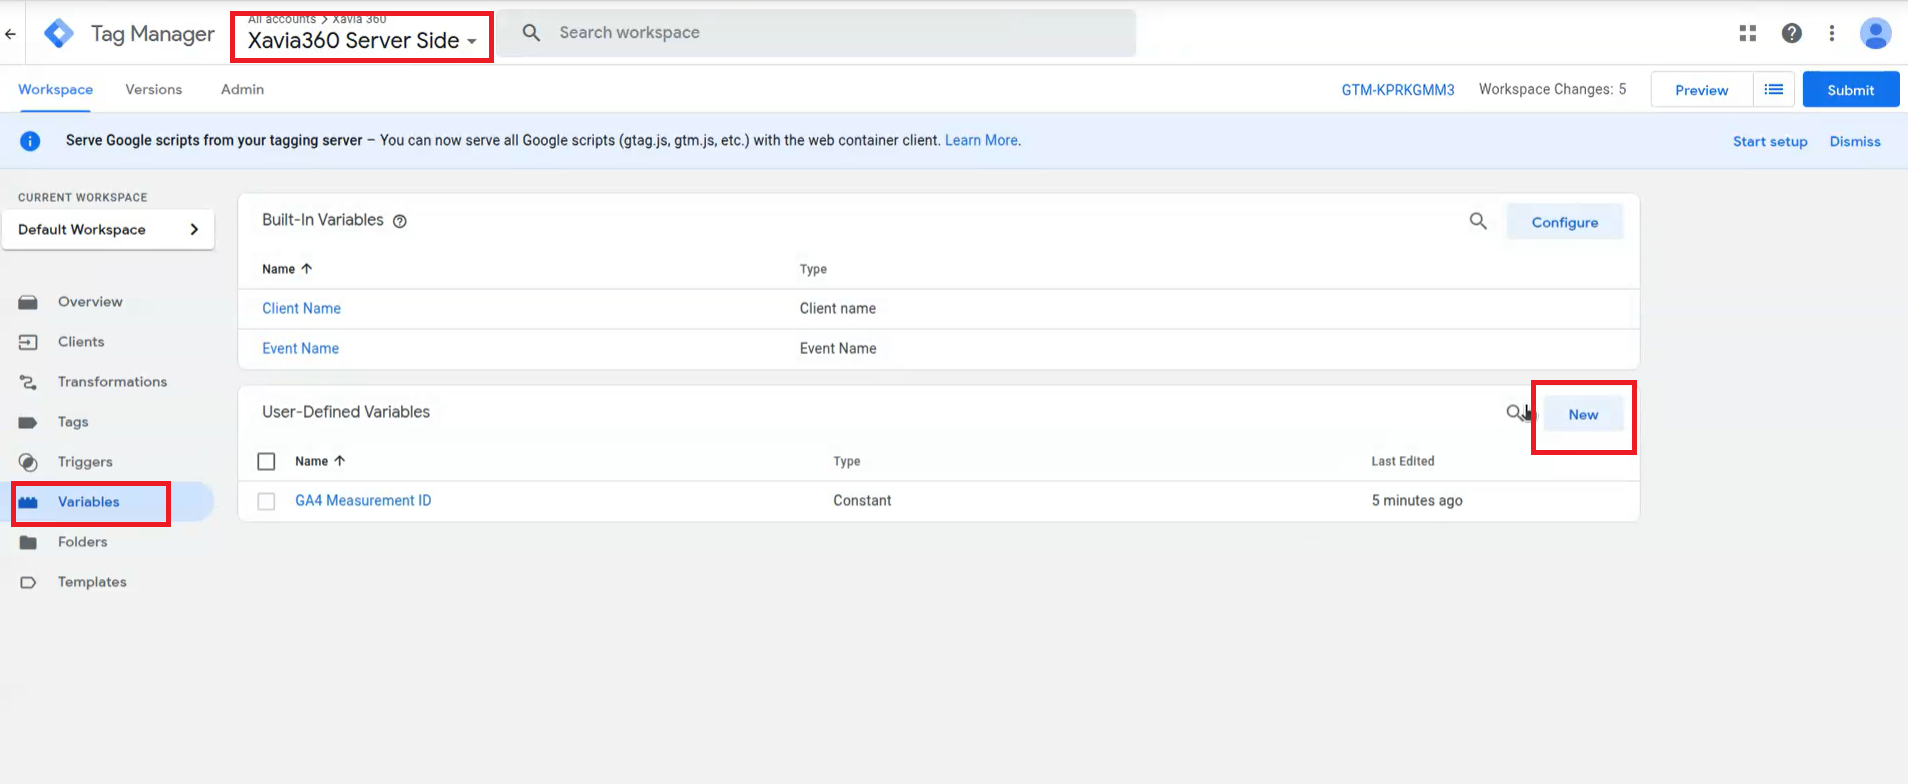Click the back arrow icon
The image size is (1908, 784).
[x=10, y=34]
